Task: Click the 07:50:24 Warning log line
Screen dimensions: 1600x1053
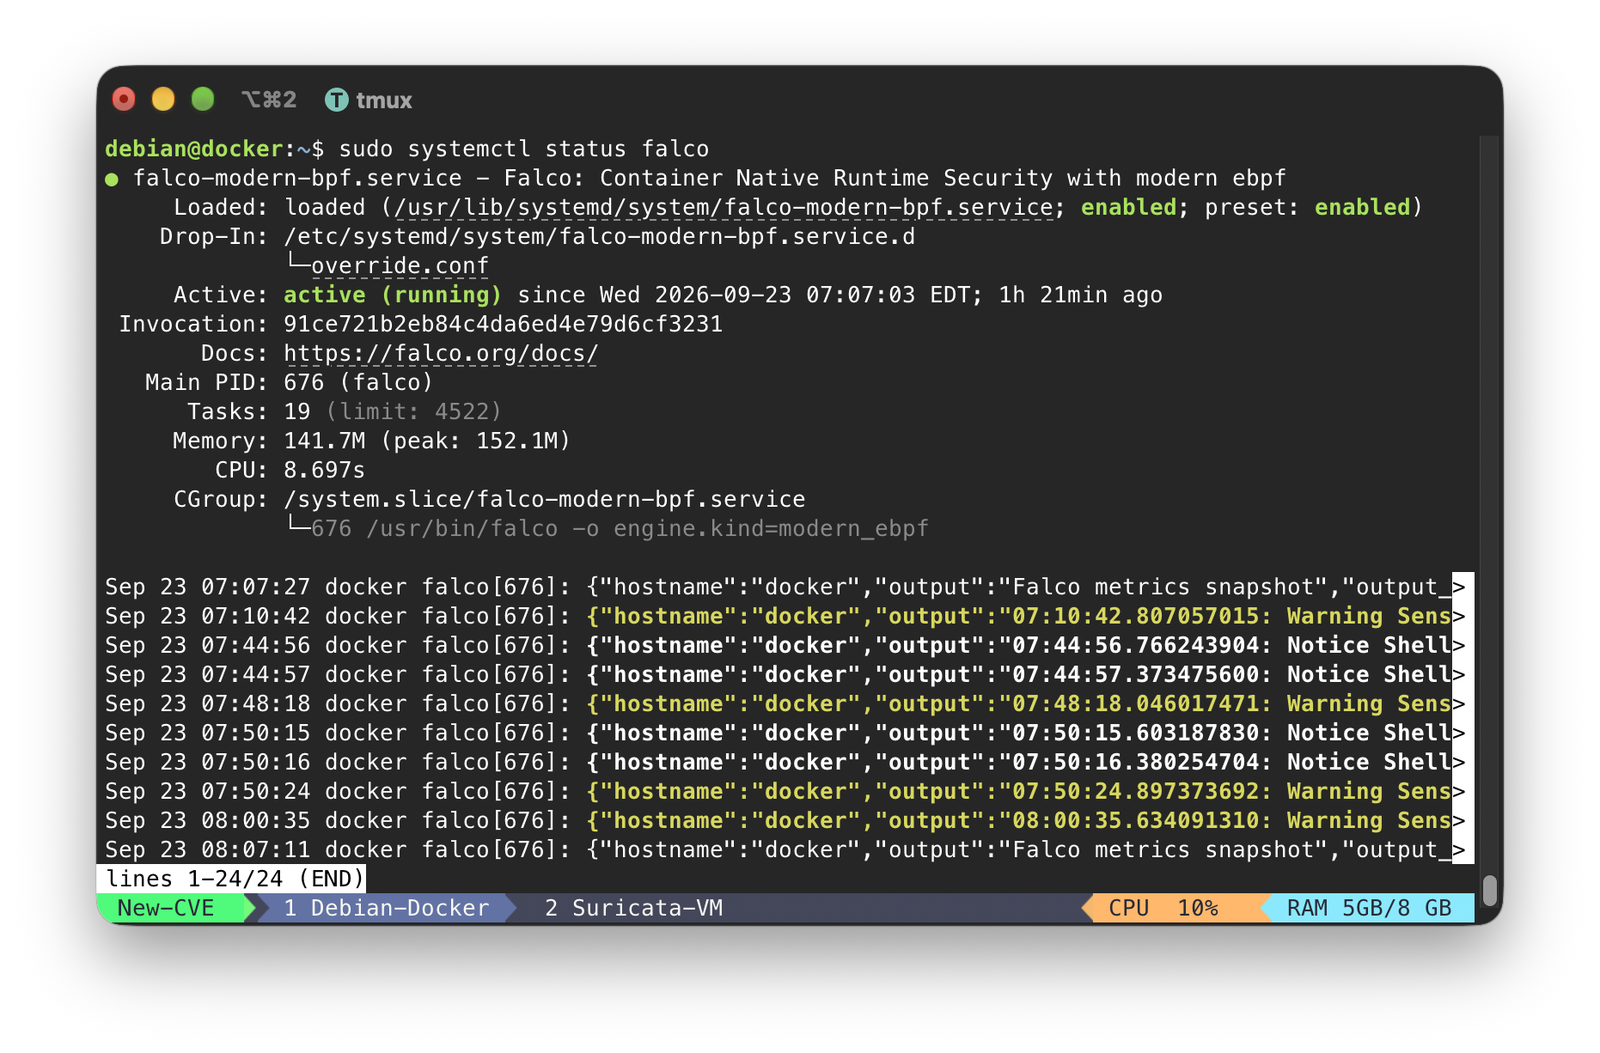Action: [785, 791]
